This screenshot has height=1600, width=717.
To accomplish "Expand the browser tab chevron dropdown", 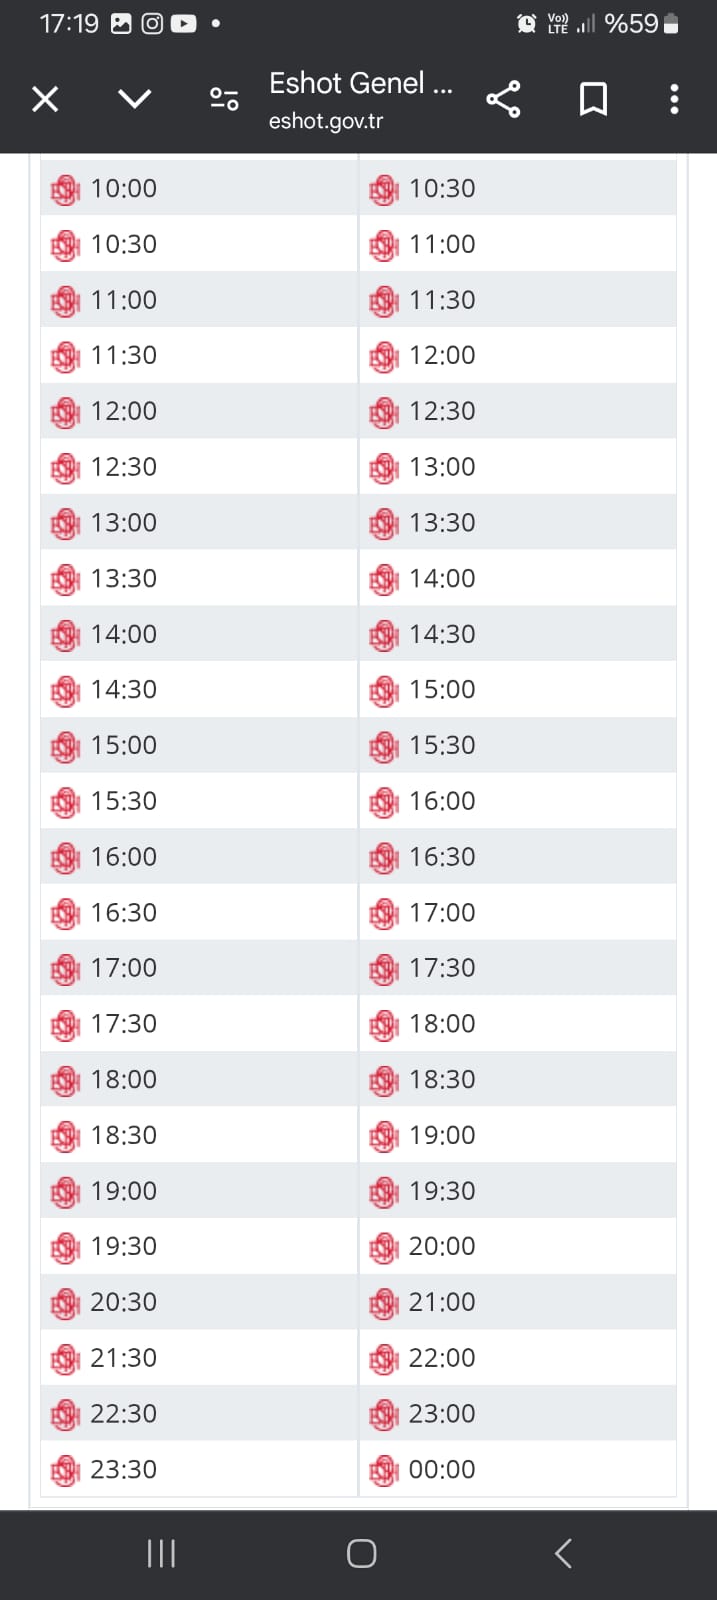I will pyautogui.click(x=134, y=98).
